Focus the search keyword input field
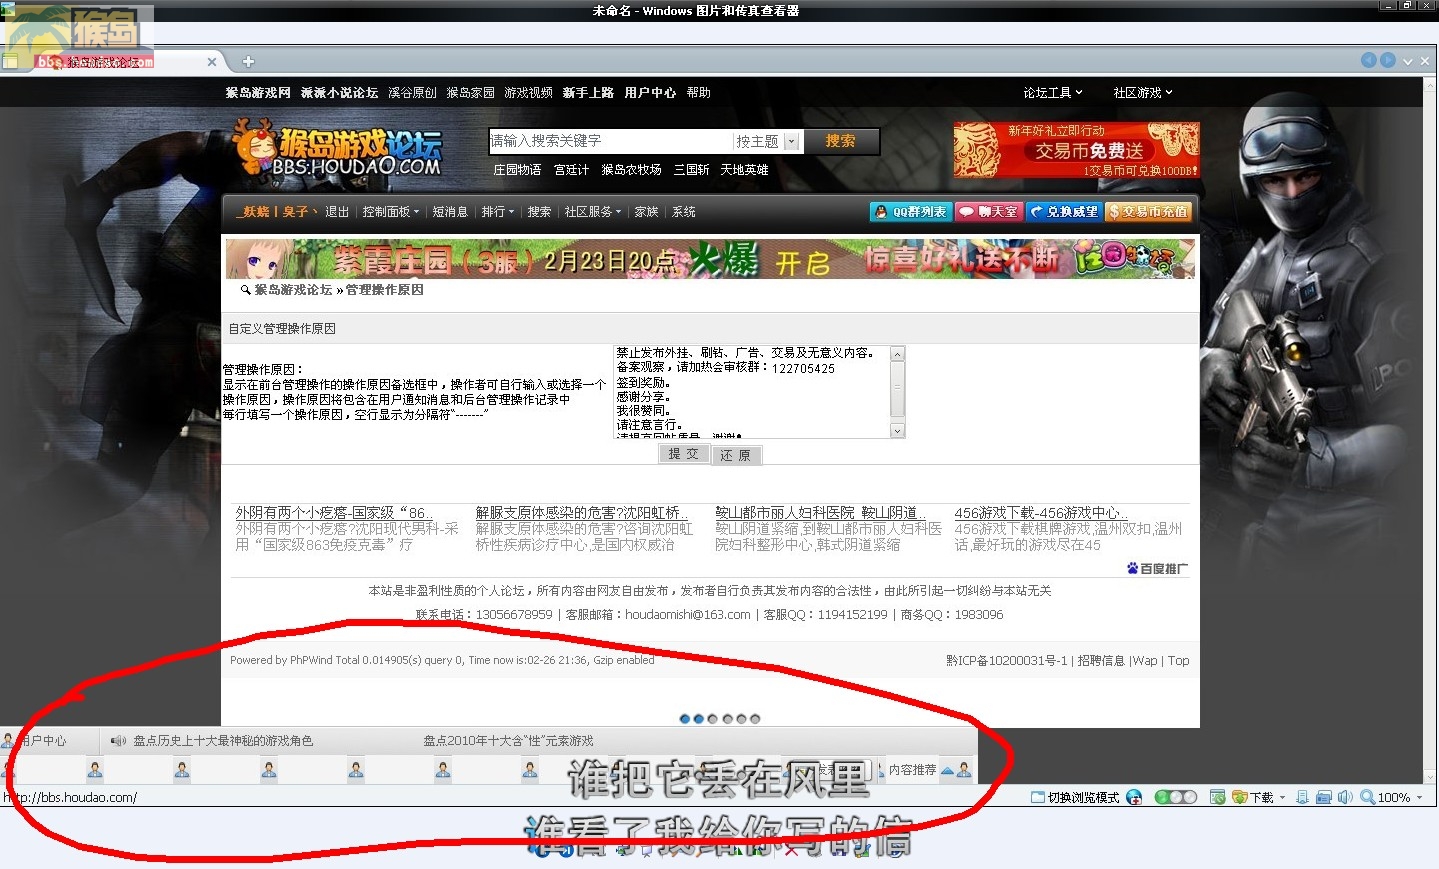Screen dimensions: 1439x869 [610, 141]
